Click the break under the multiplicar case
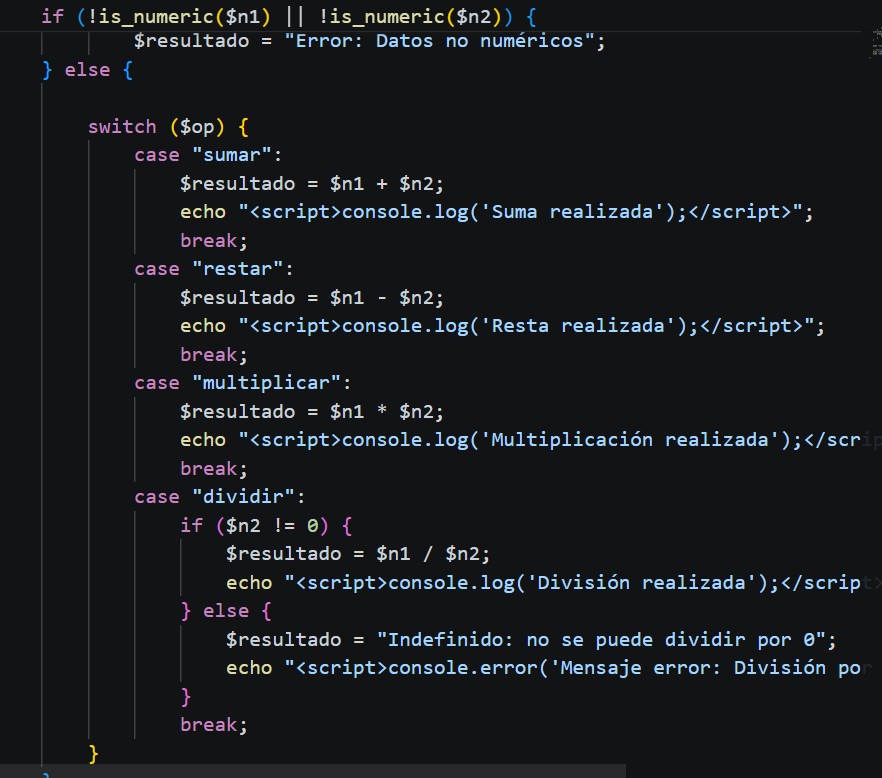Viewport: 882px width, 778px height. (214, 469)
